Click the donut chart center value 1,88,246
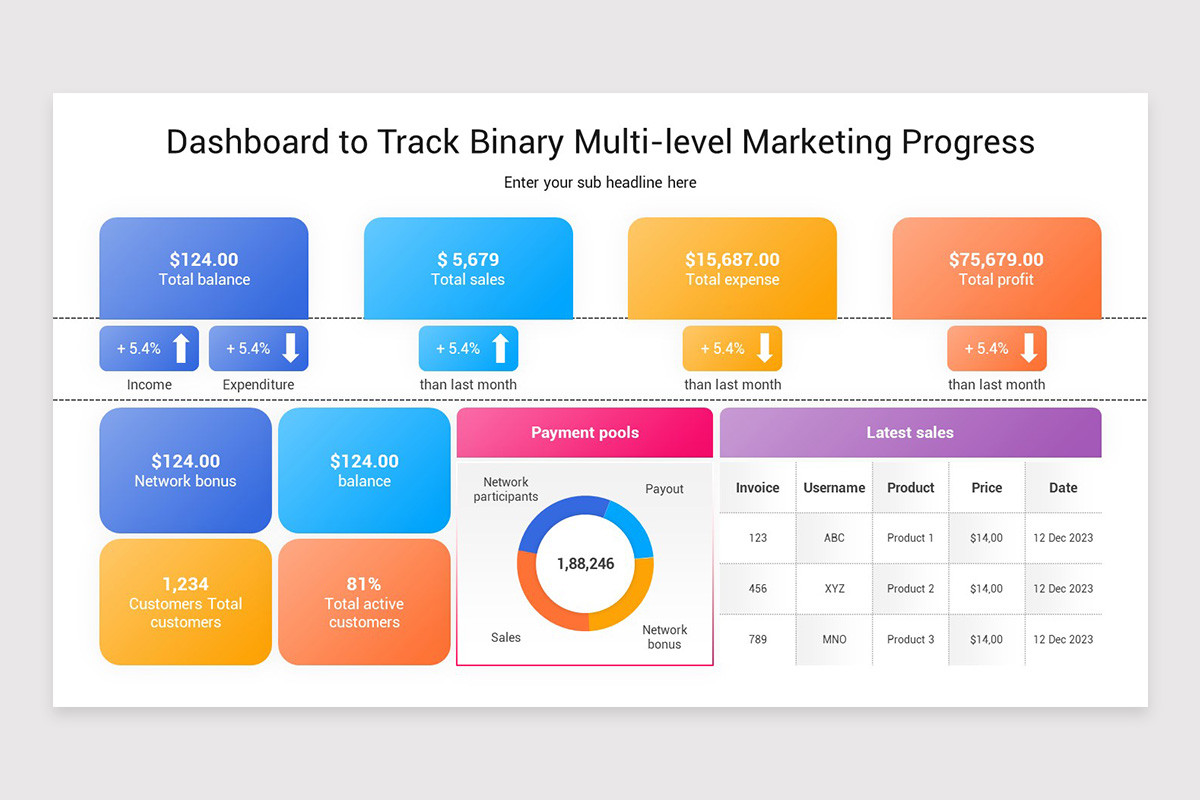 tap(585, 564)
